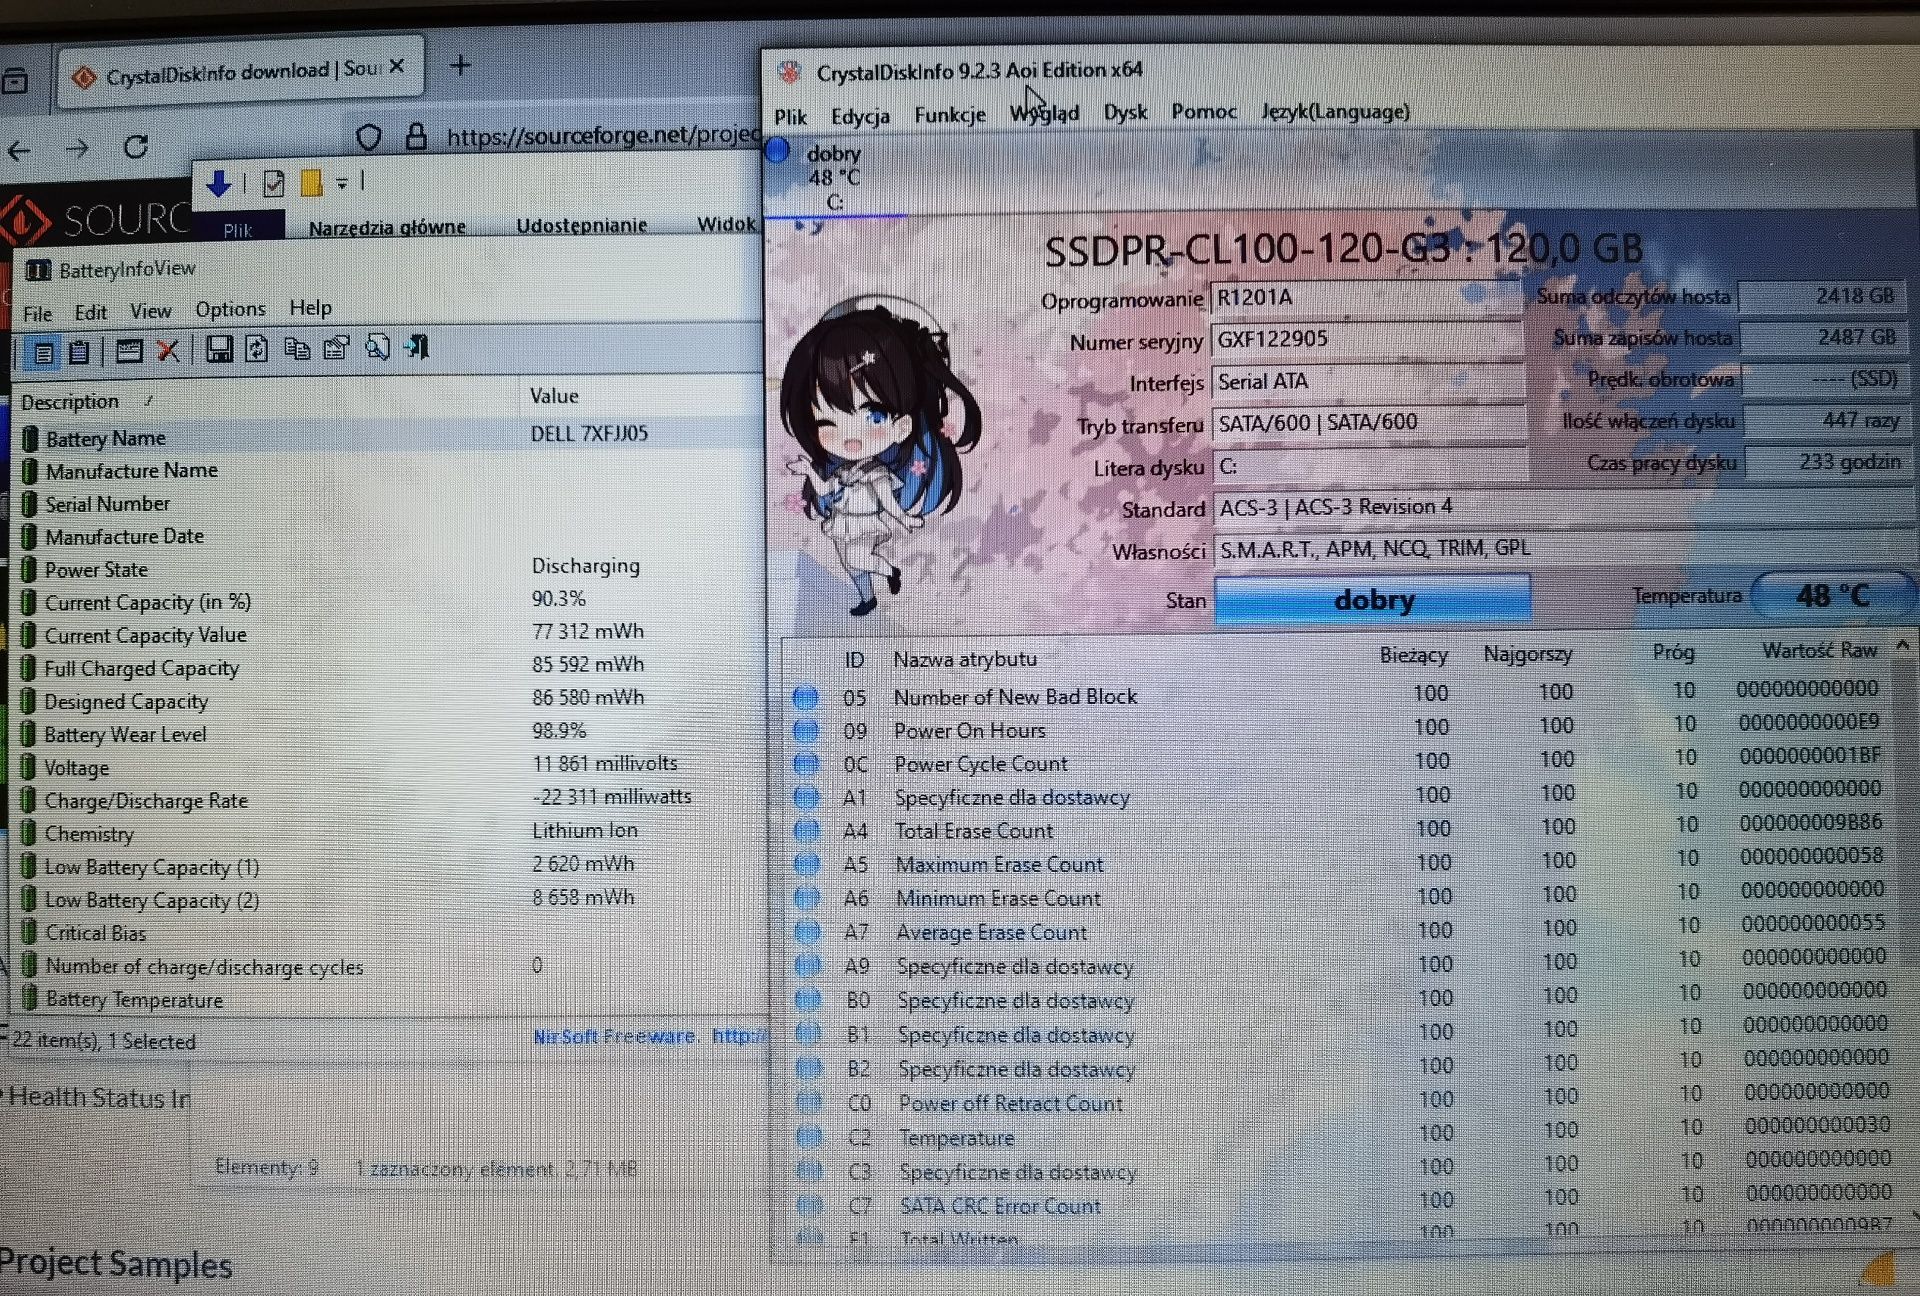Click the checkmark properties icon in Explorer toolbar
Viewport: 1920px width, 1296px height.
tap(273, 183)
